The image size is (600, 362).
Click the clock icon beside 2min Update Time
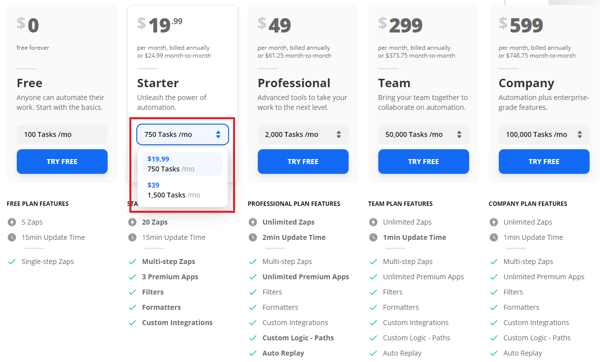(253, 237)
